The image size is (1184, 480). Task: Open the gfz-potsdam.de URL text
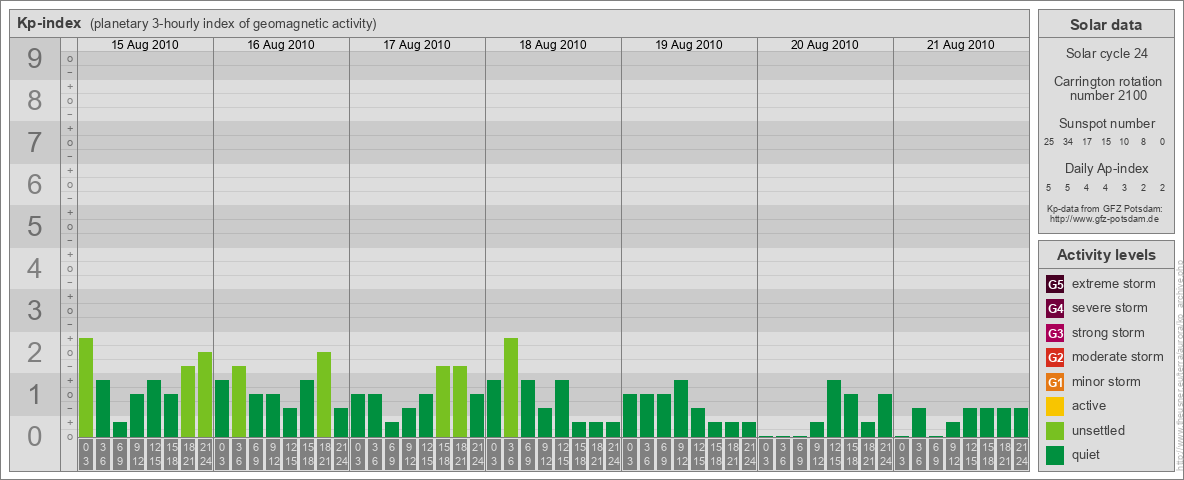1106,218
